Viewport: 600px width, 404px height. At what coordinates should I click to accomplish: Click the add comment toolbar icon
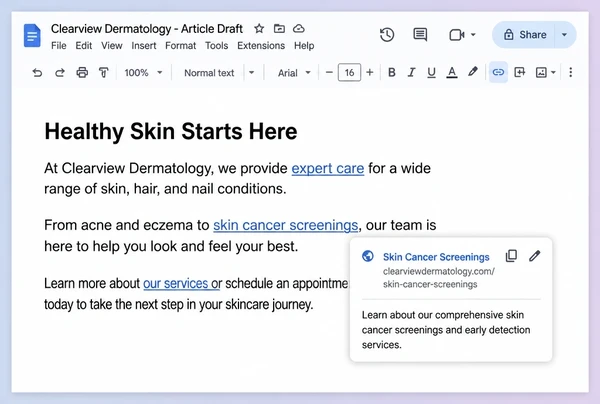520,72
